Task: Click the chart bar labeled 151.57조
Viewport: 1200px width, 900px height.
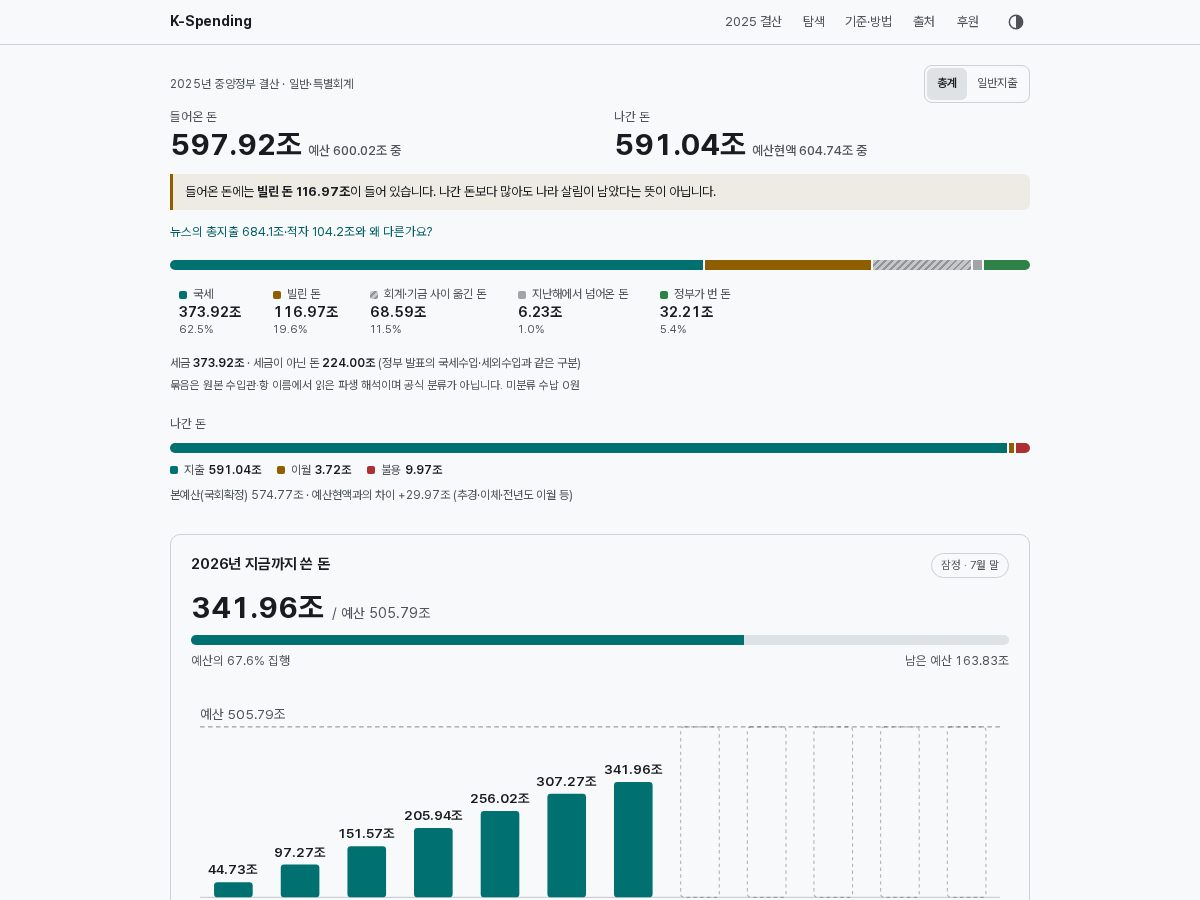Action: pyautogui.click(x=367, y=871)
